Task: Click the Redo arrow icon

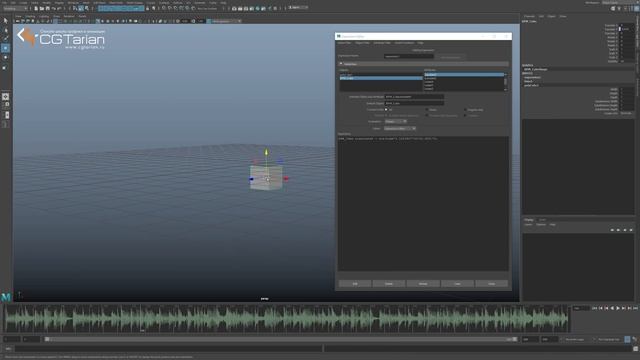Action: [59, 8]
